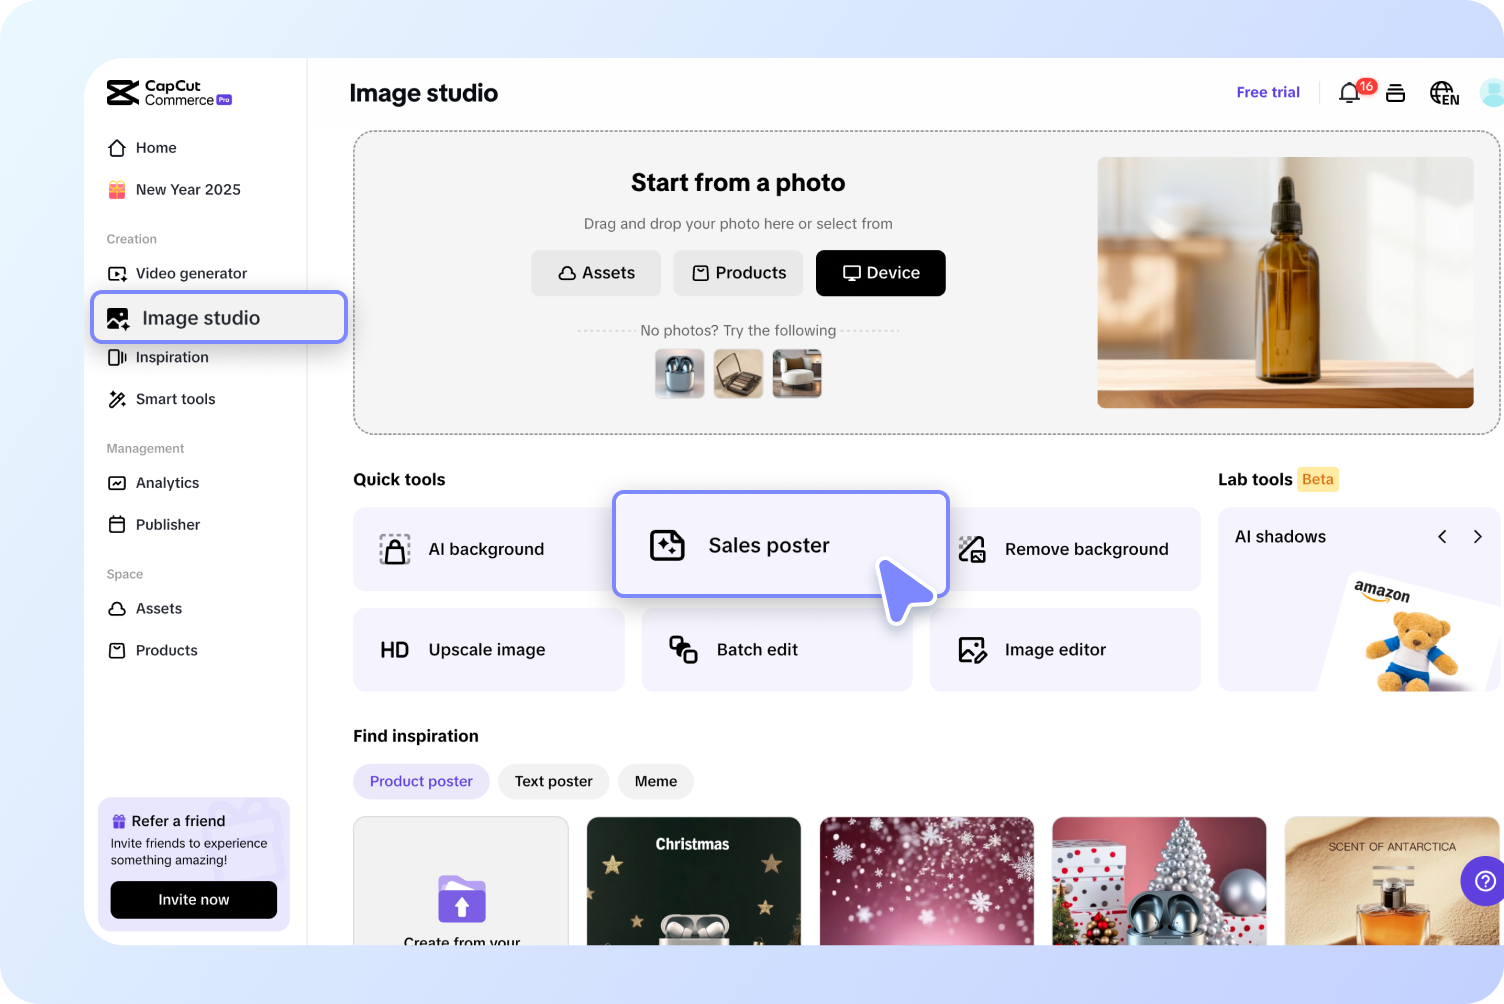Screen dimensions: 1504x1004
Task: Open the EN language selector
Action: 1444,92
